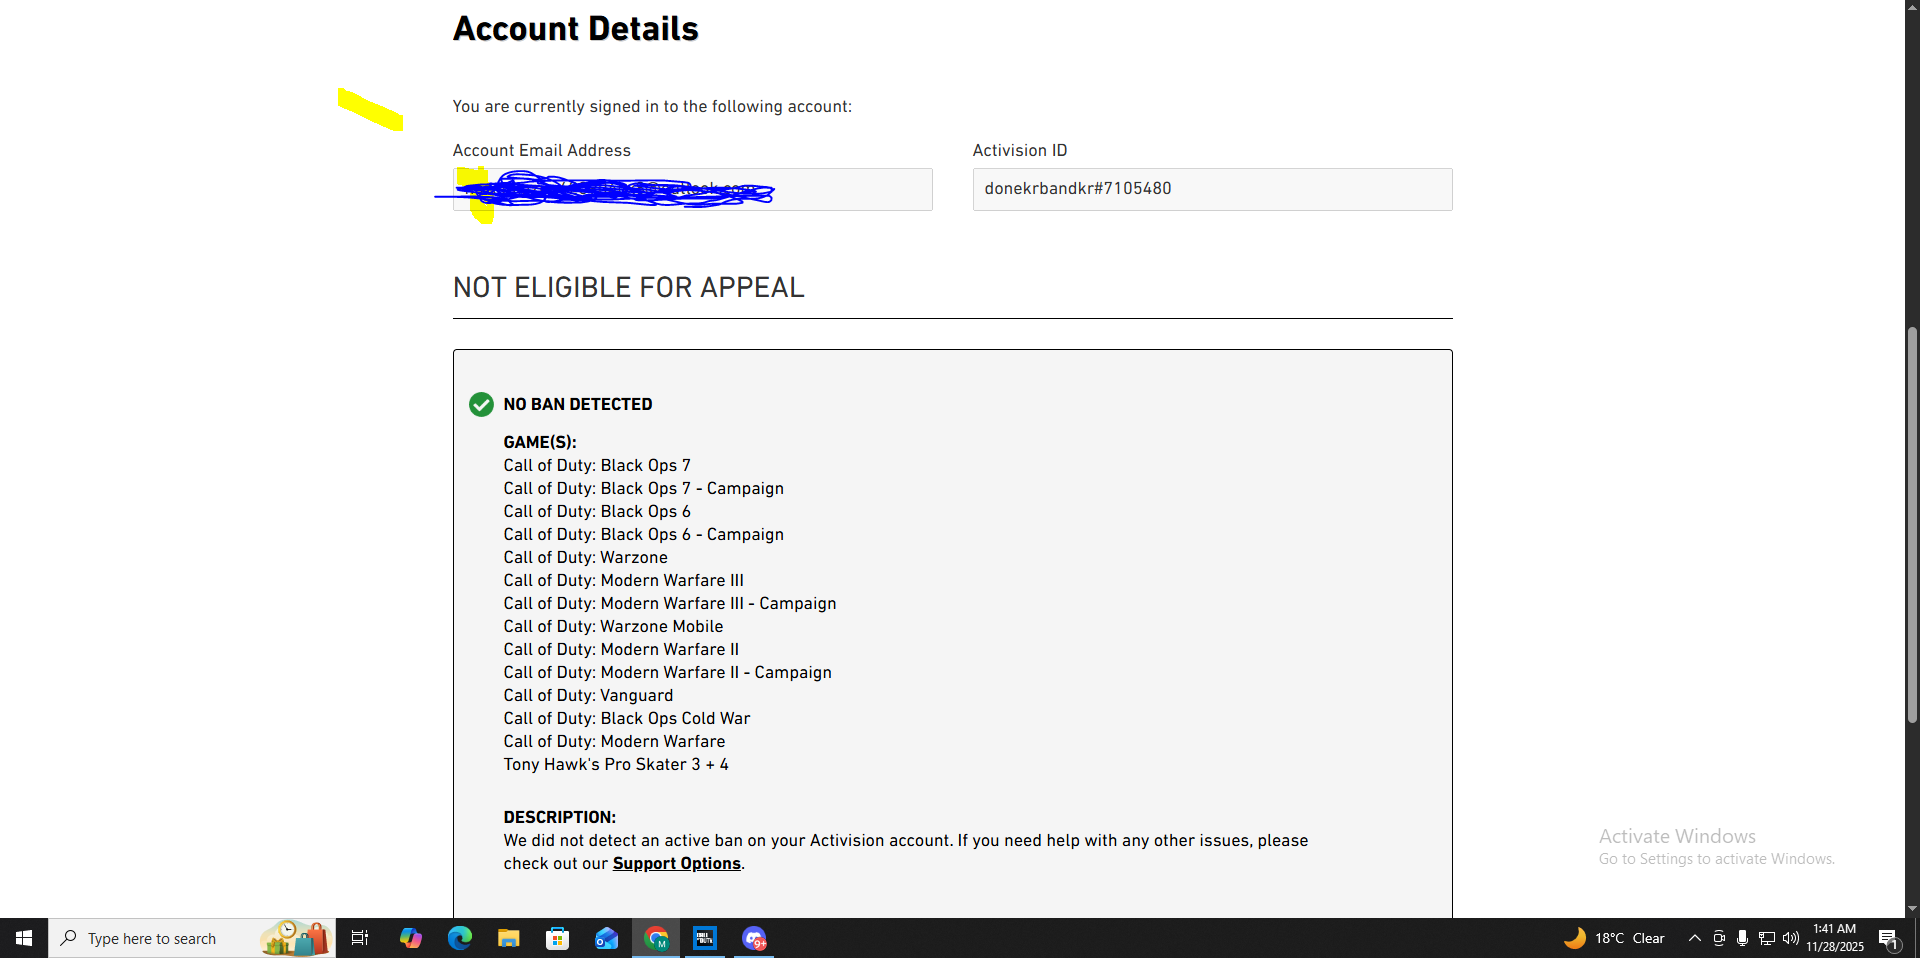Screen dimensions: 1920x958
Task: Click Modern Warfare II - Campaign entry
Action: [x=668, y=672]
